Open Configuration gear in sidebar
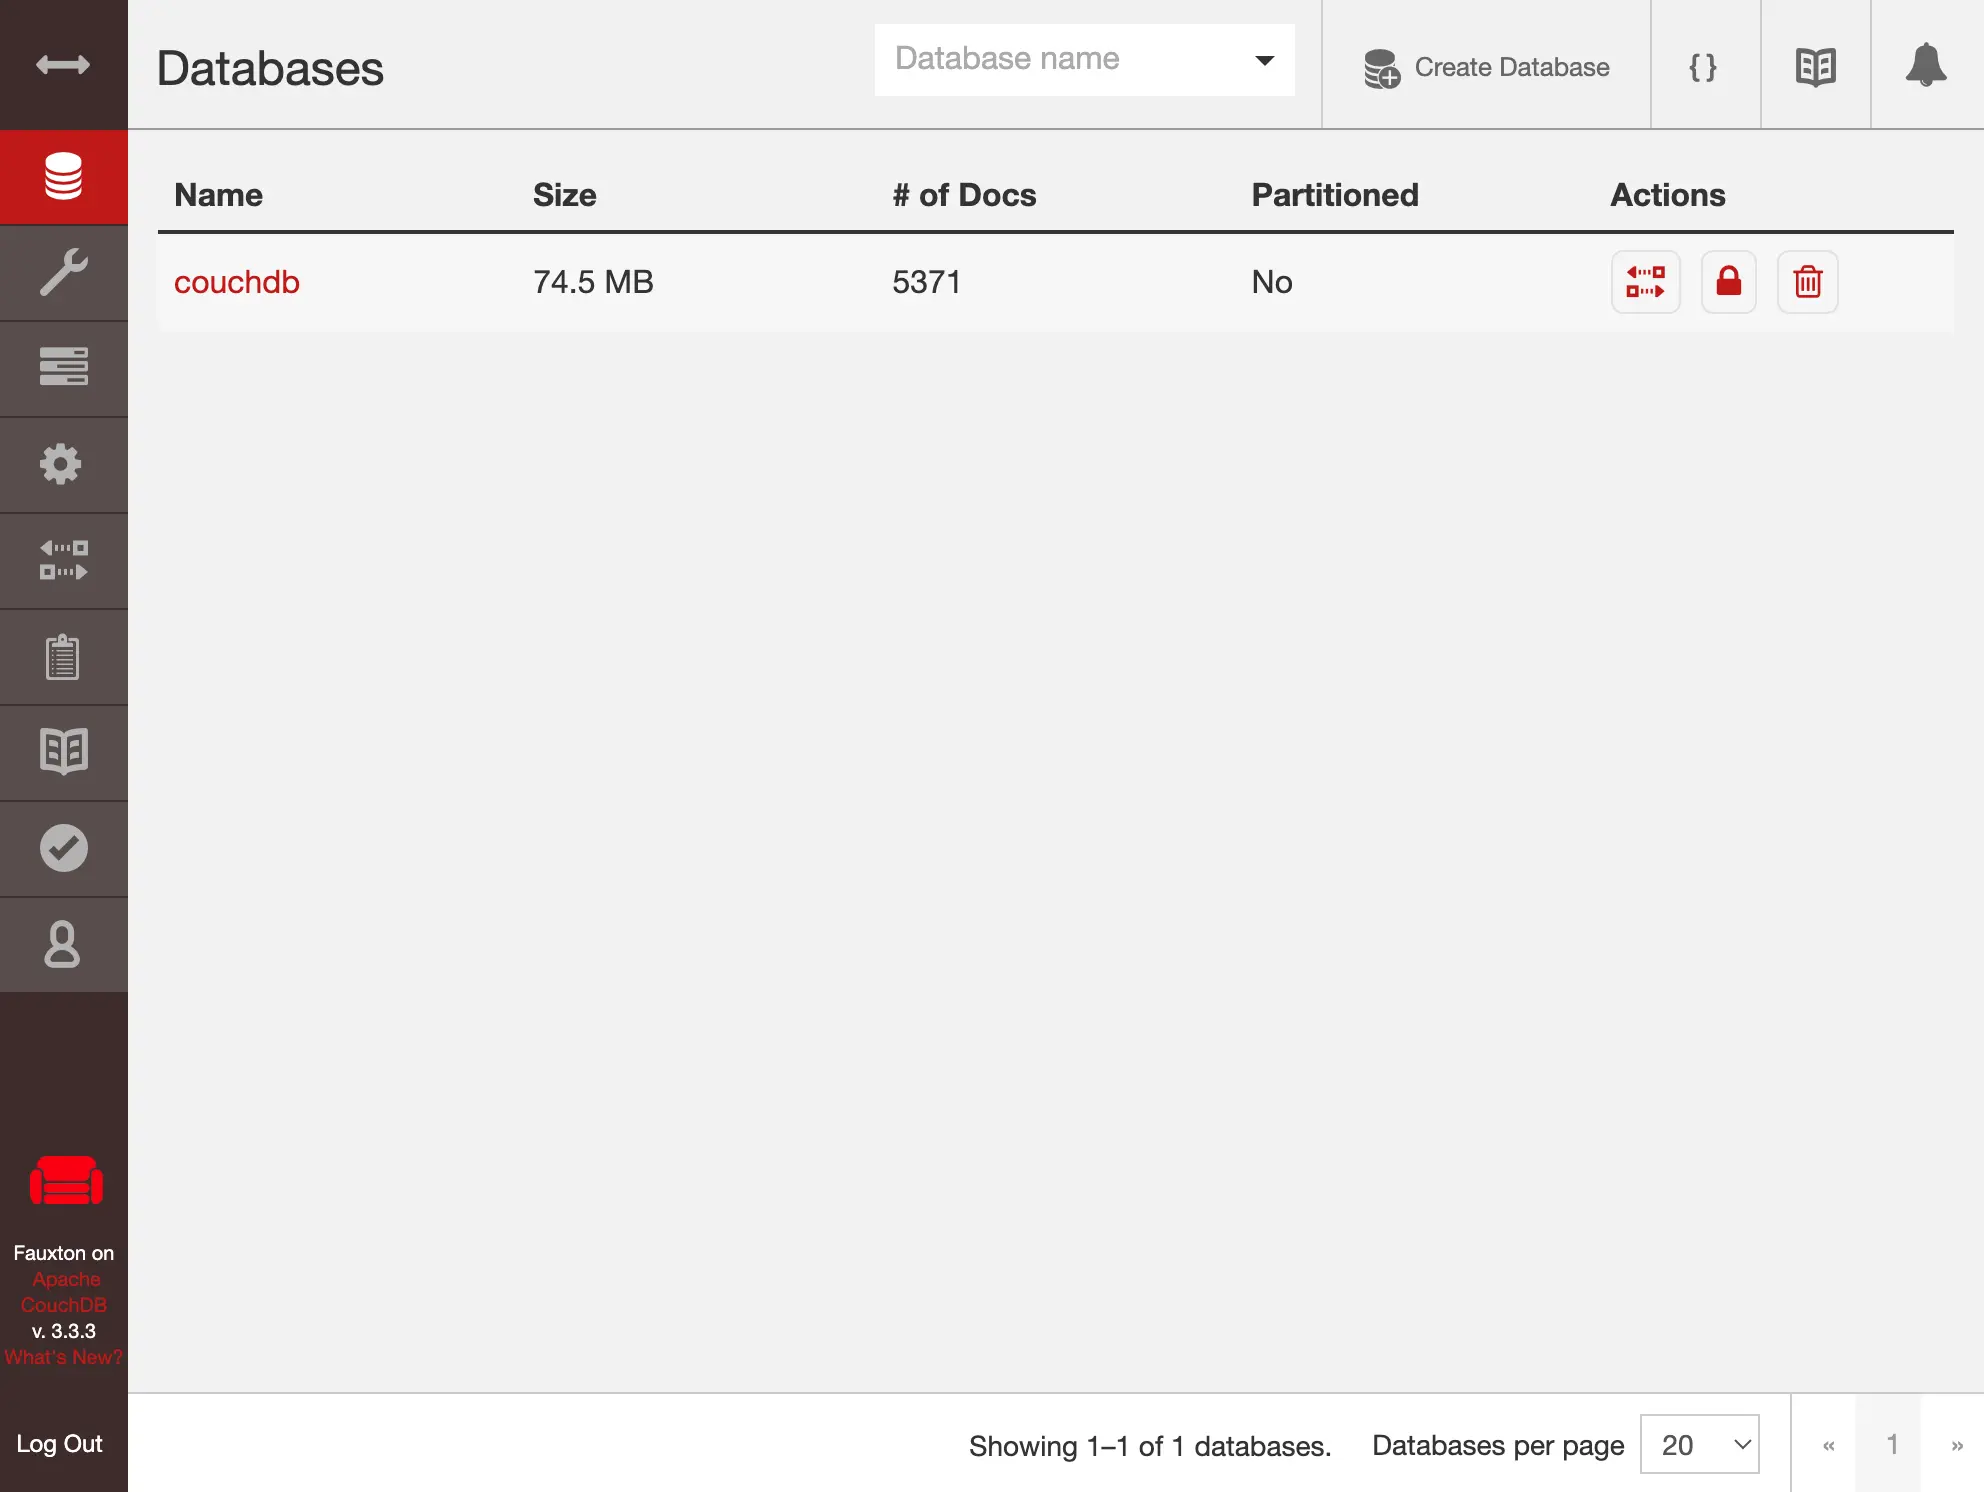The image size is (1984, 1492). click(63, 465)
